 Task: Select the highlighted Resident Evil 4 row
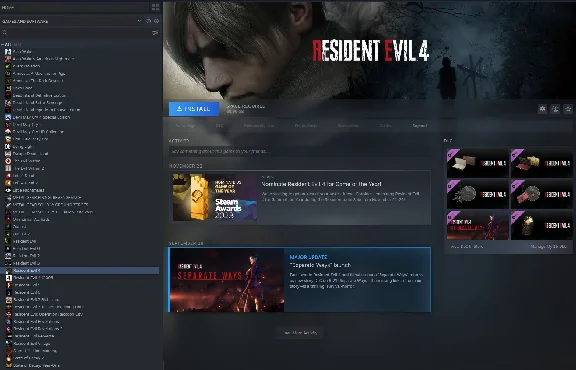[80, 270]
